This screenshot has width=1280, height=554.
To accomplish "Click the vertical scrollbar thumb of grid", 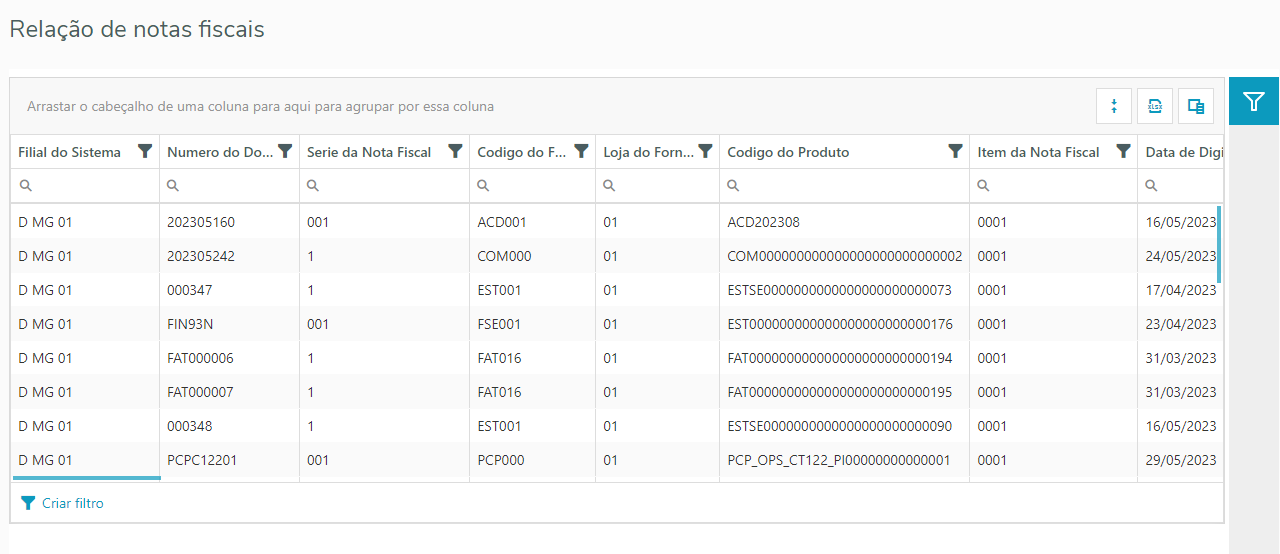I will [x=1218, y=244].
